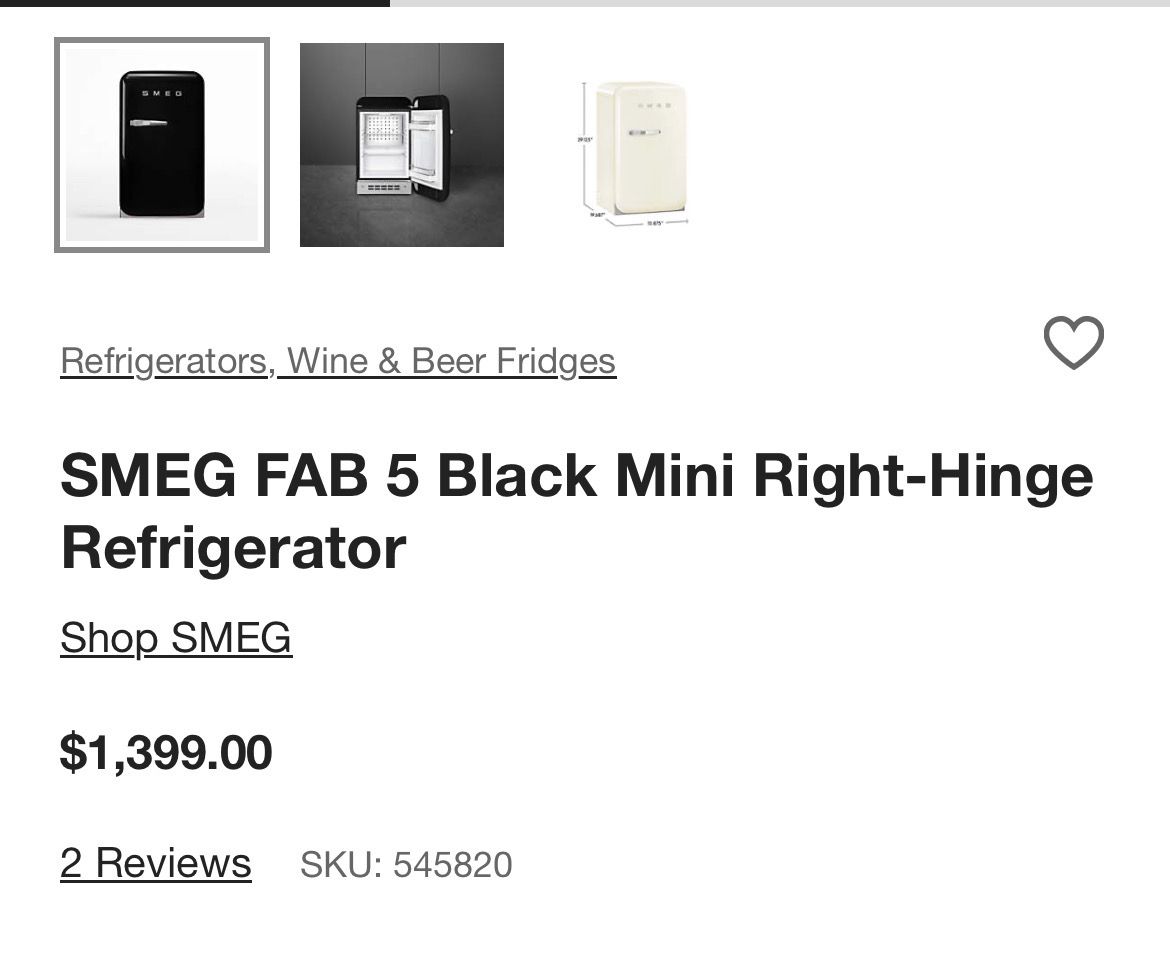Click the "SKU:" label text
1170x957 pixels.
tap(340, 865)
